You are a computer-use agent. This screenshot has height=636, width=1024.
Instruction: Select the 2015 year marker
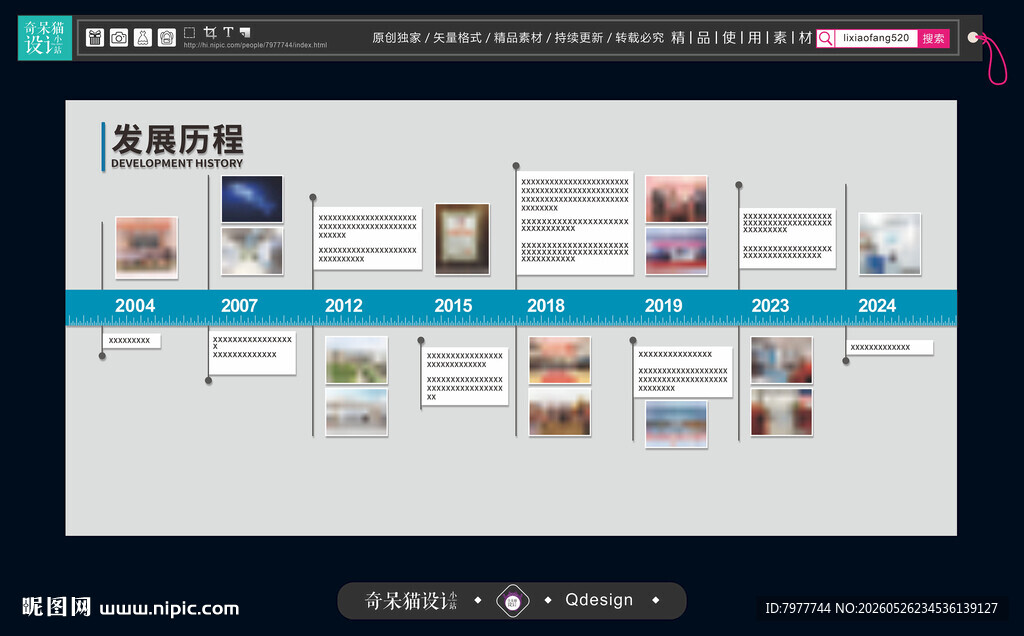[453, 306]
